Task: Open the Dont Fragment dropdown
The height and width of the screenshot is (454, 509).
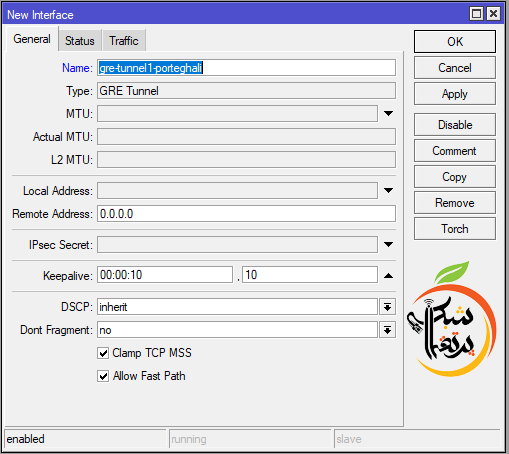Action: (387, 330)
